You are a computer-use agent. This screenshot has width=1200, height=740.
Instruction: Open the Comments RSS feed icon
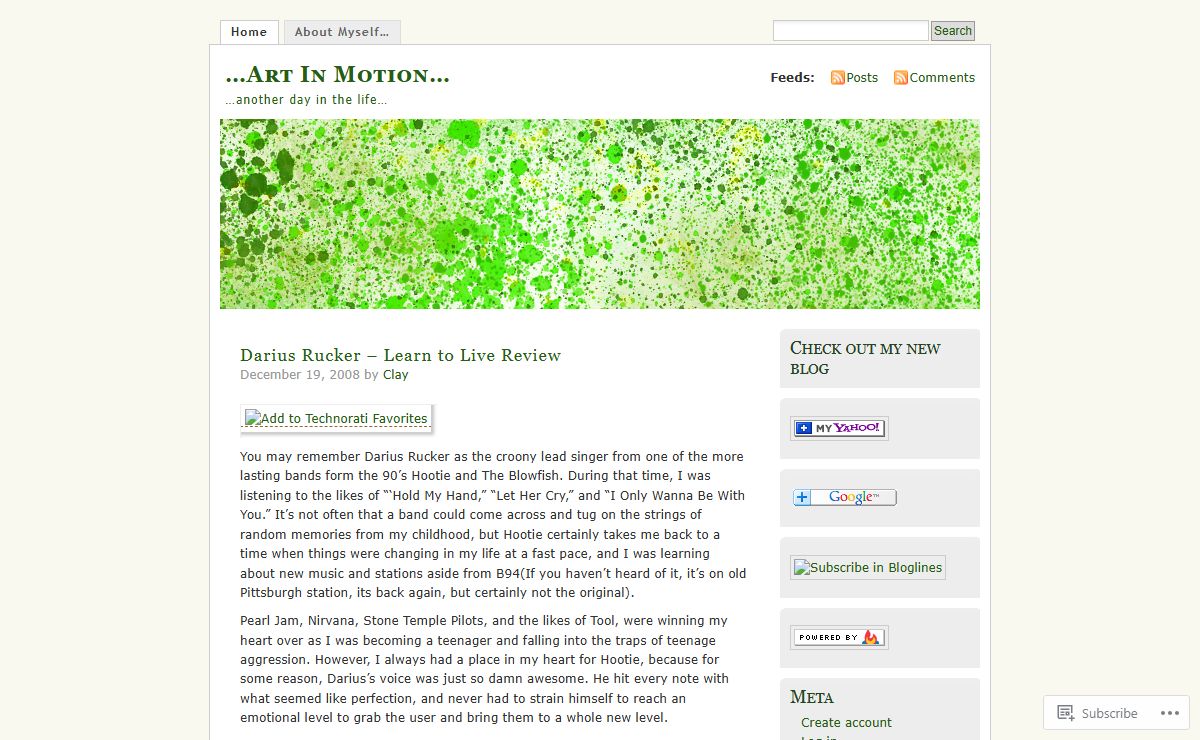[x=901, y=78]
